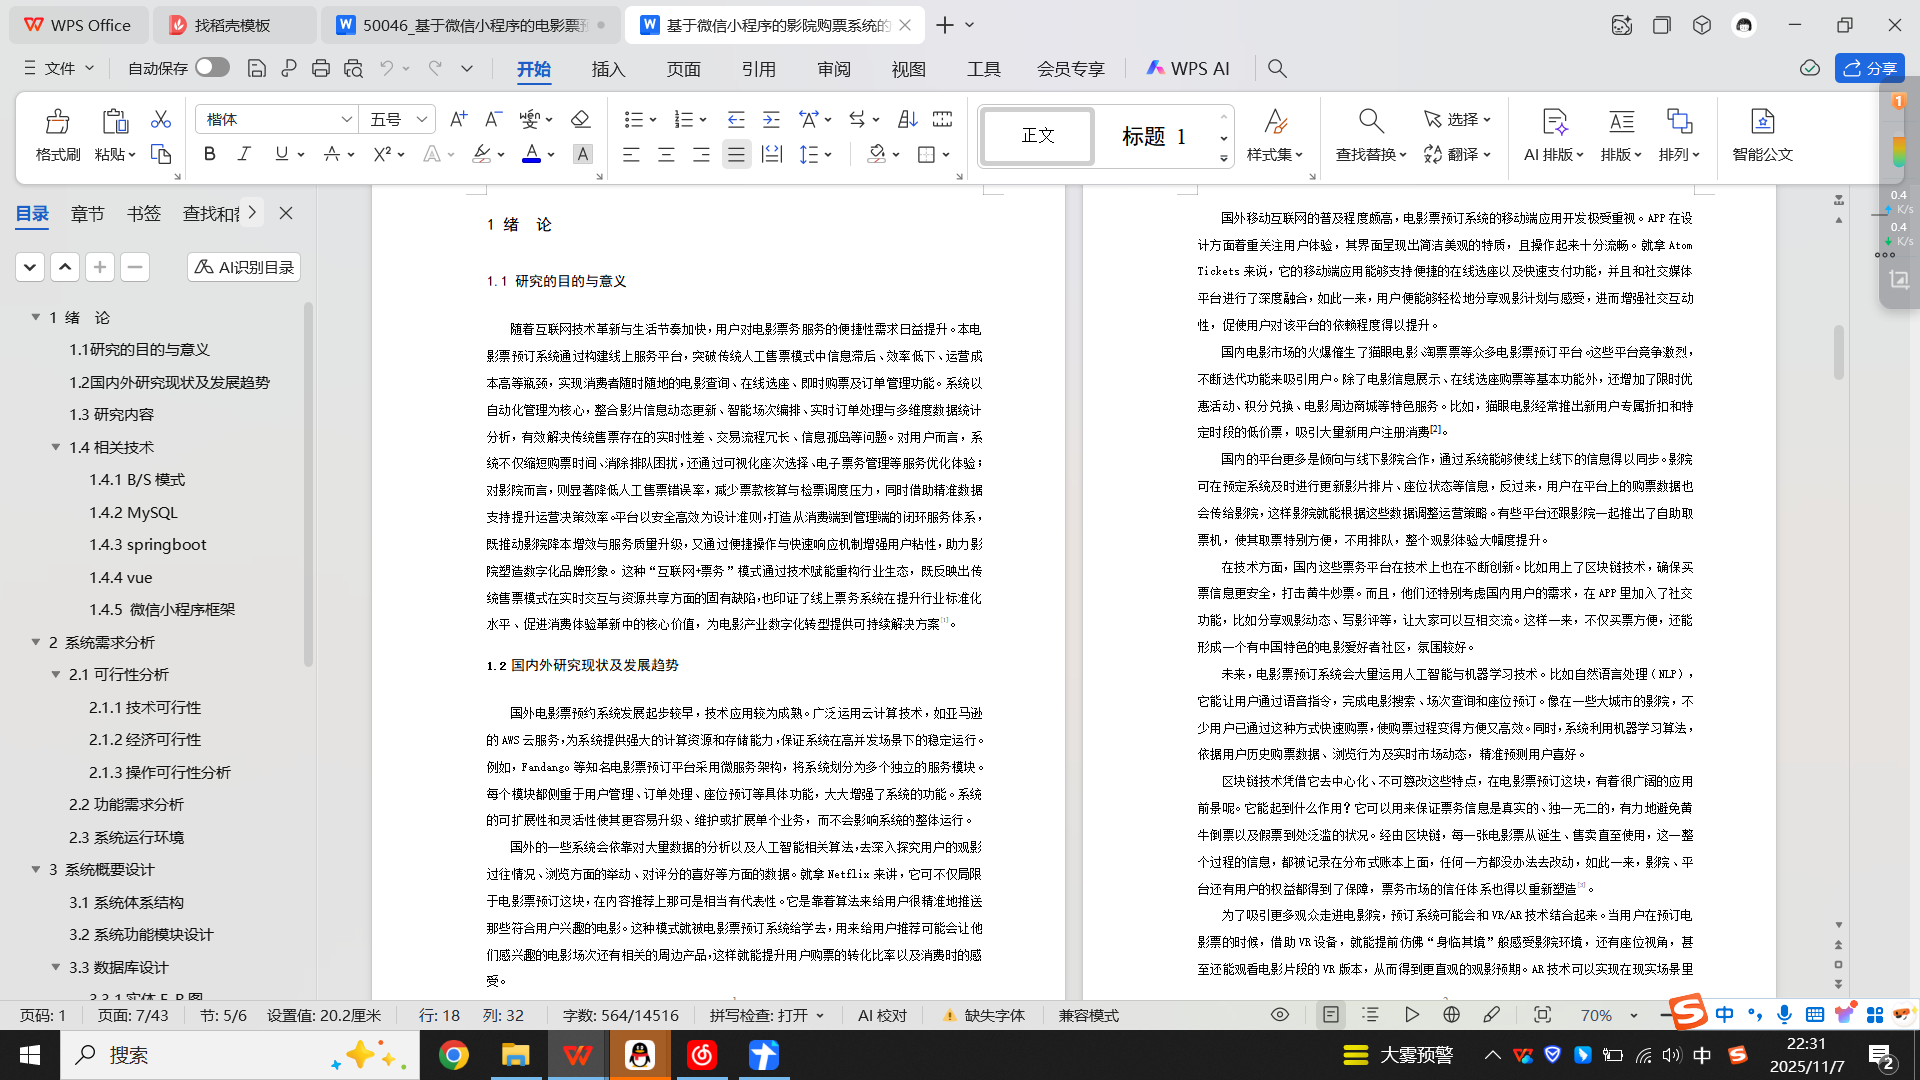Switch to the 插入 ribbon tab
The height and width of the screenshot is (1080, 1920).
608,68
